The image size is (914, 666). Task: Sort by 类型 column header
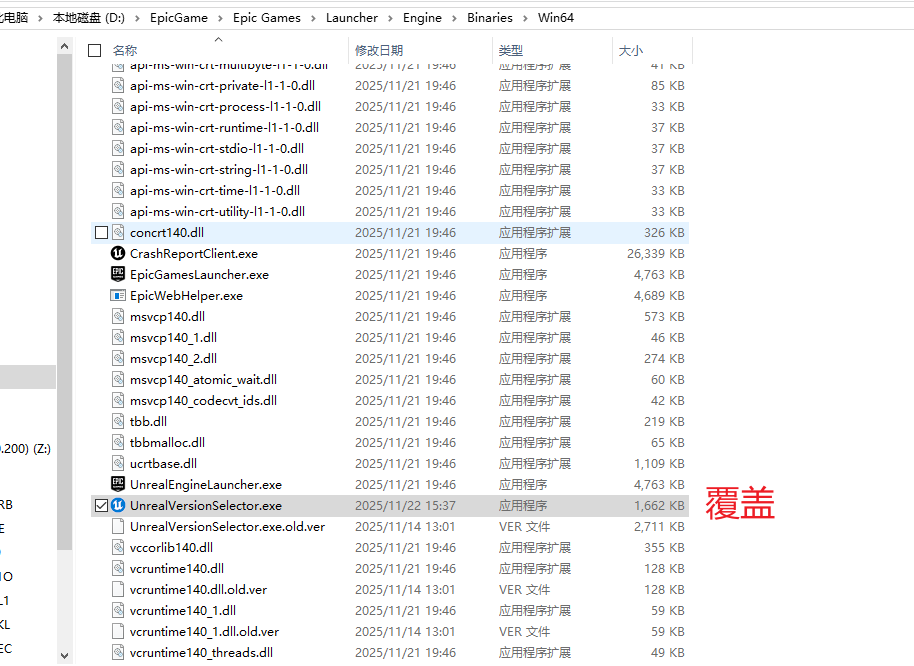click(x=511, y=51)
